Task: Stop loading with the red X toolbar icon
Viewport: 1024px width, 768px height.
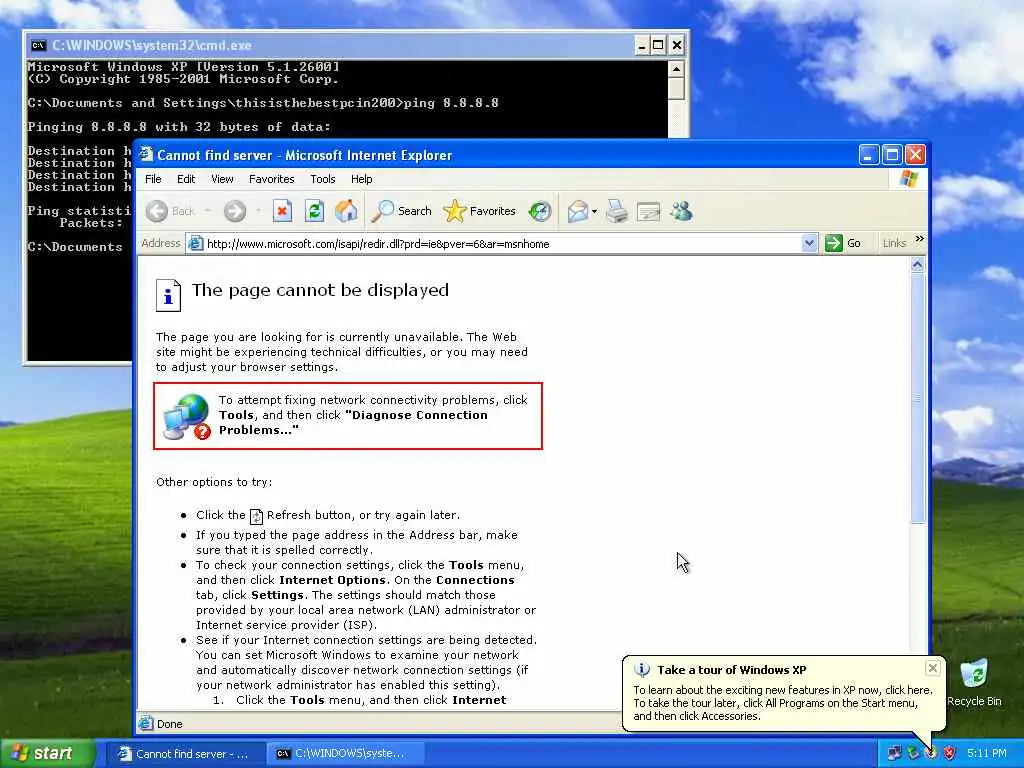Action: pyautogui.click(x=282, y=211)
